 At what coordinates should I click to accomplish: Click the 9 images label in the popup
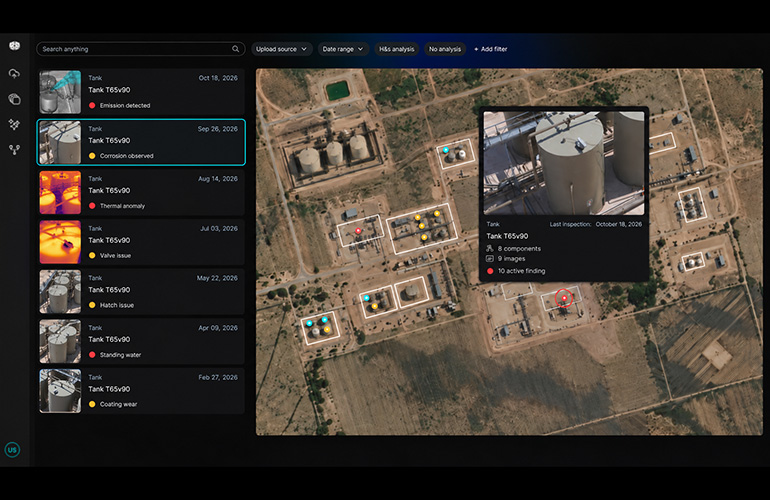click(x=511, y=259)
